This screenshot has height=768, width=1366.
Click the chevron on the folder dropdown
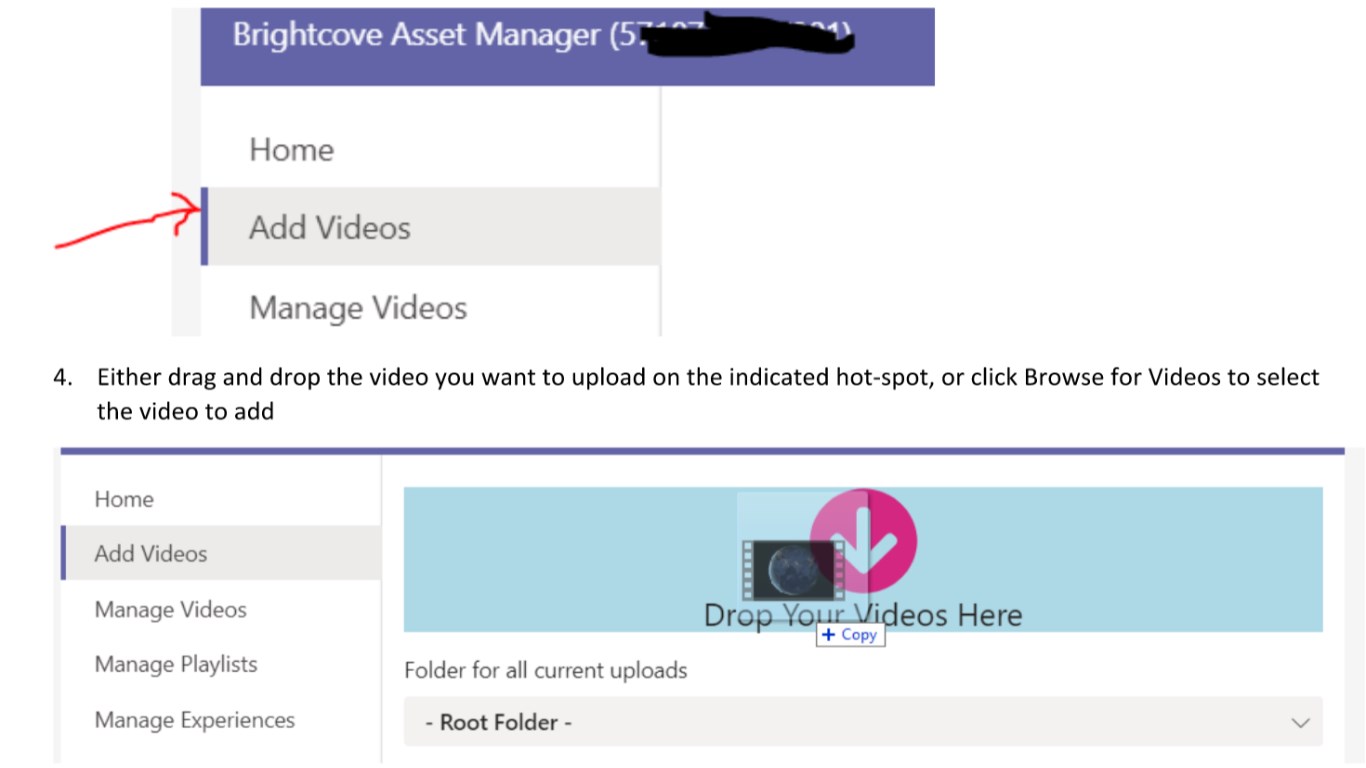click(1300, 722)
